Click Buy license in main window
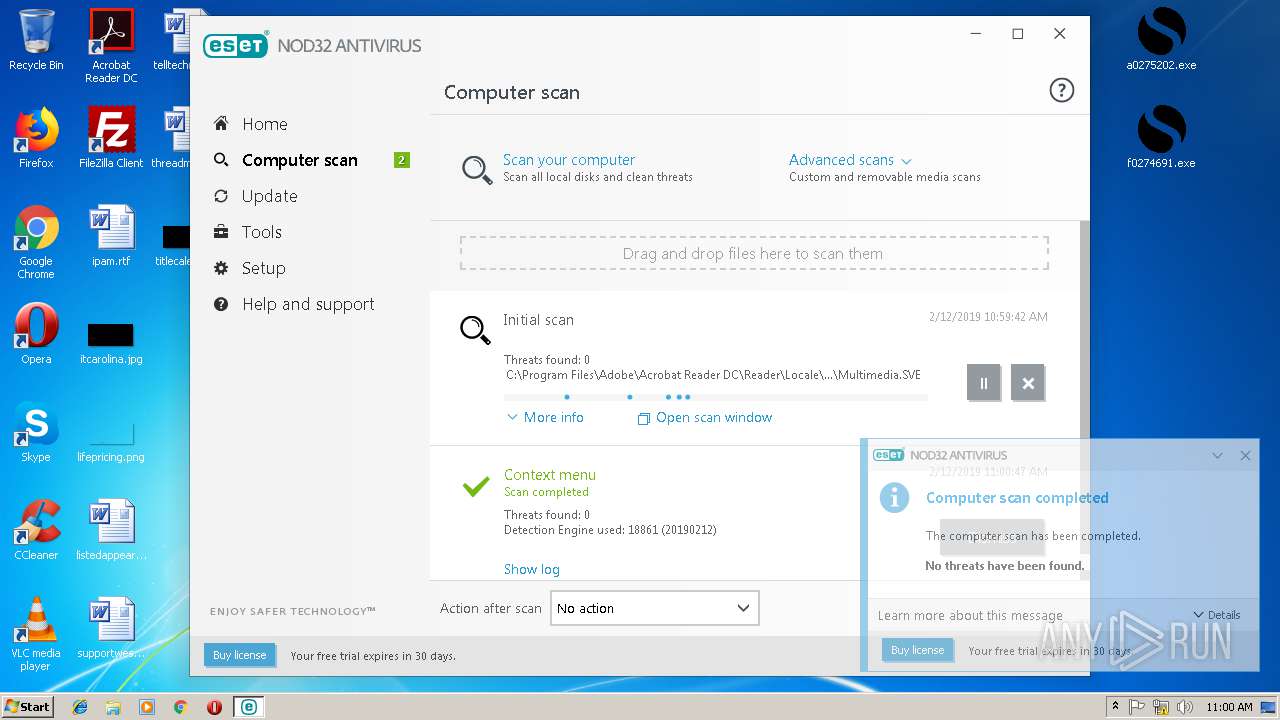The height and width of the screenshot is (720, 1280). tap(239, 655)
